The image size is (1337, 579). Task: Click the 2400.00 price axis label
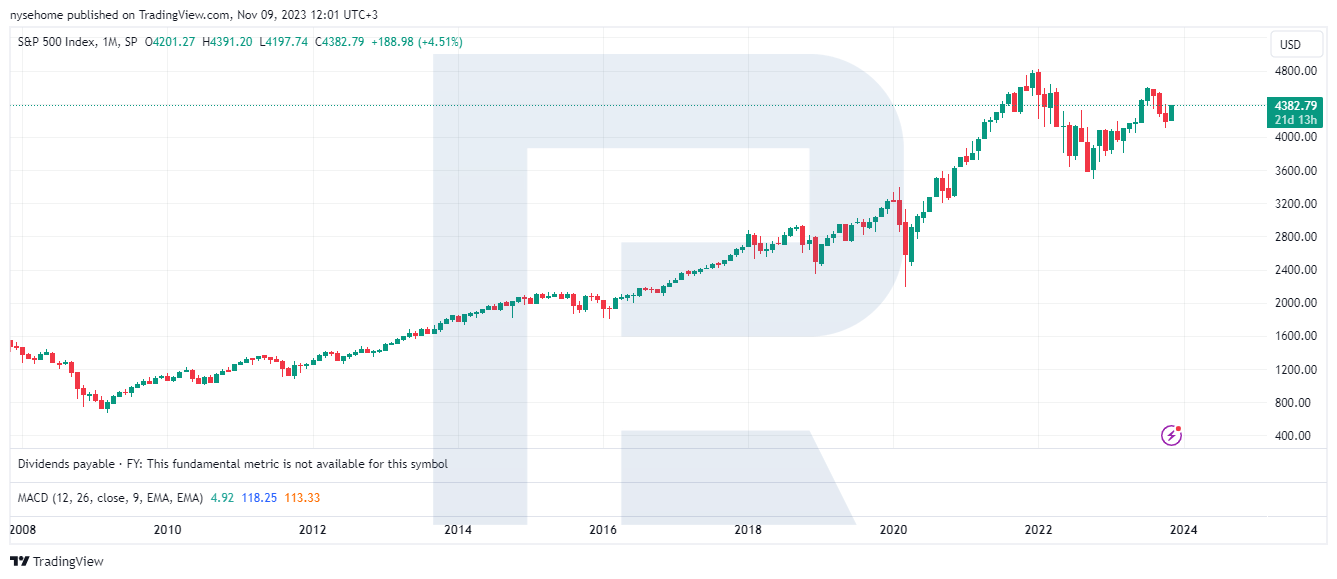pos(1294,269)
